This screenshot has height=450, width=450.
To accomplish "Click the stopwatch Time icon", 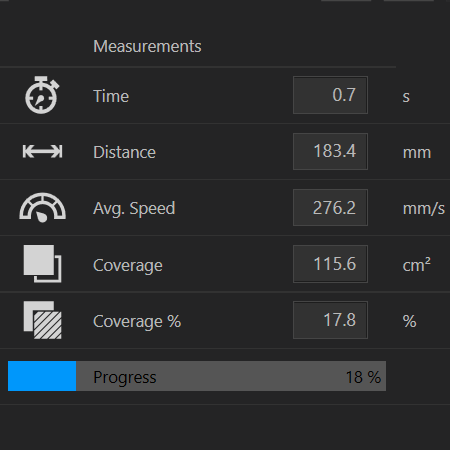I will pos(42,95).
